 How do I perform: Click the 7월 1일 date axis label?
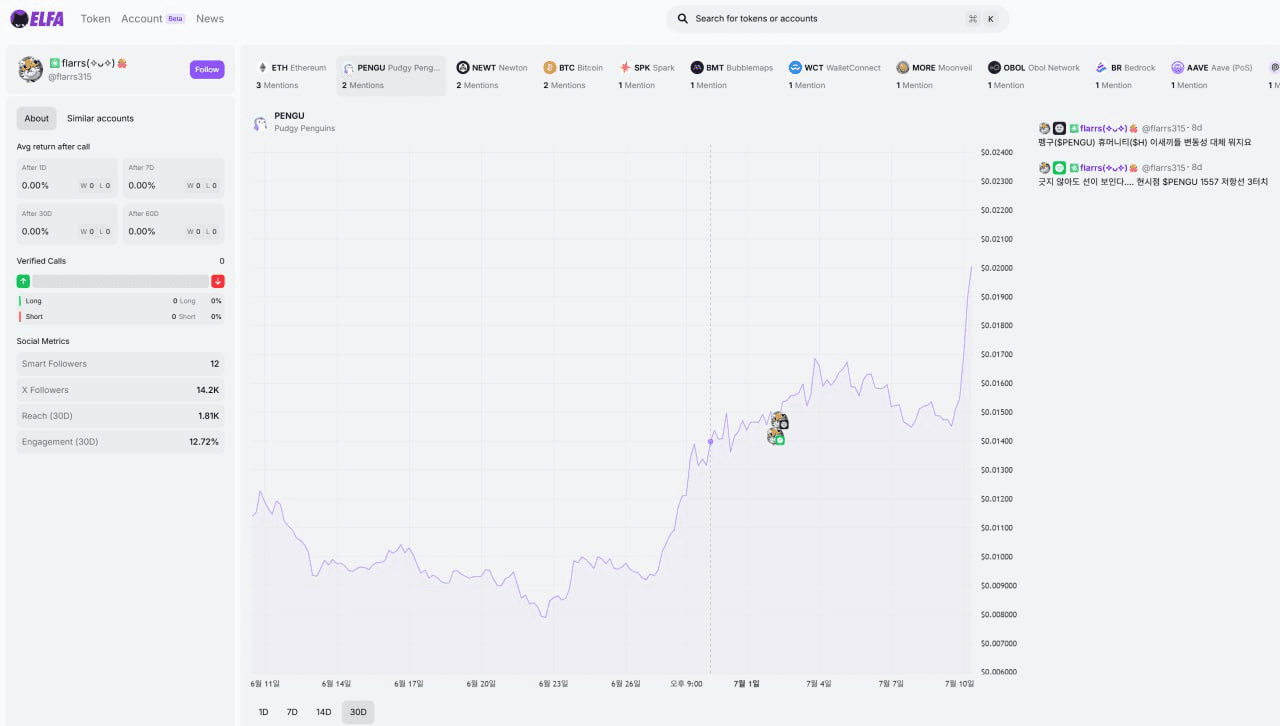(747, 684)
